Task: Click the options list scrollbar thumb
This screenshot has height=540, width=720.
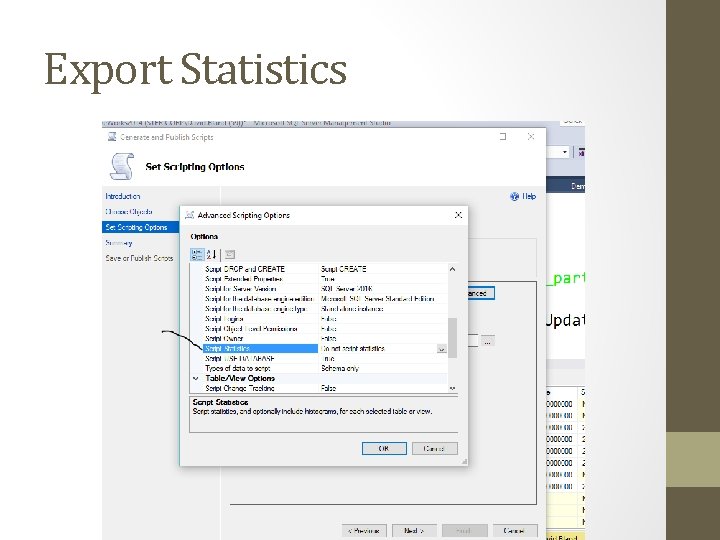Action: point(452,338)
